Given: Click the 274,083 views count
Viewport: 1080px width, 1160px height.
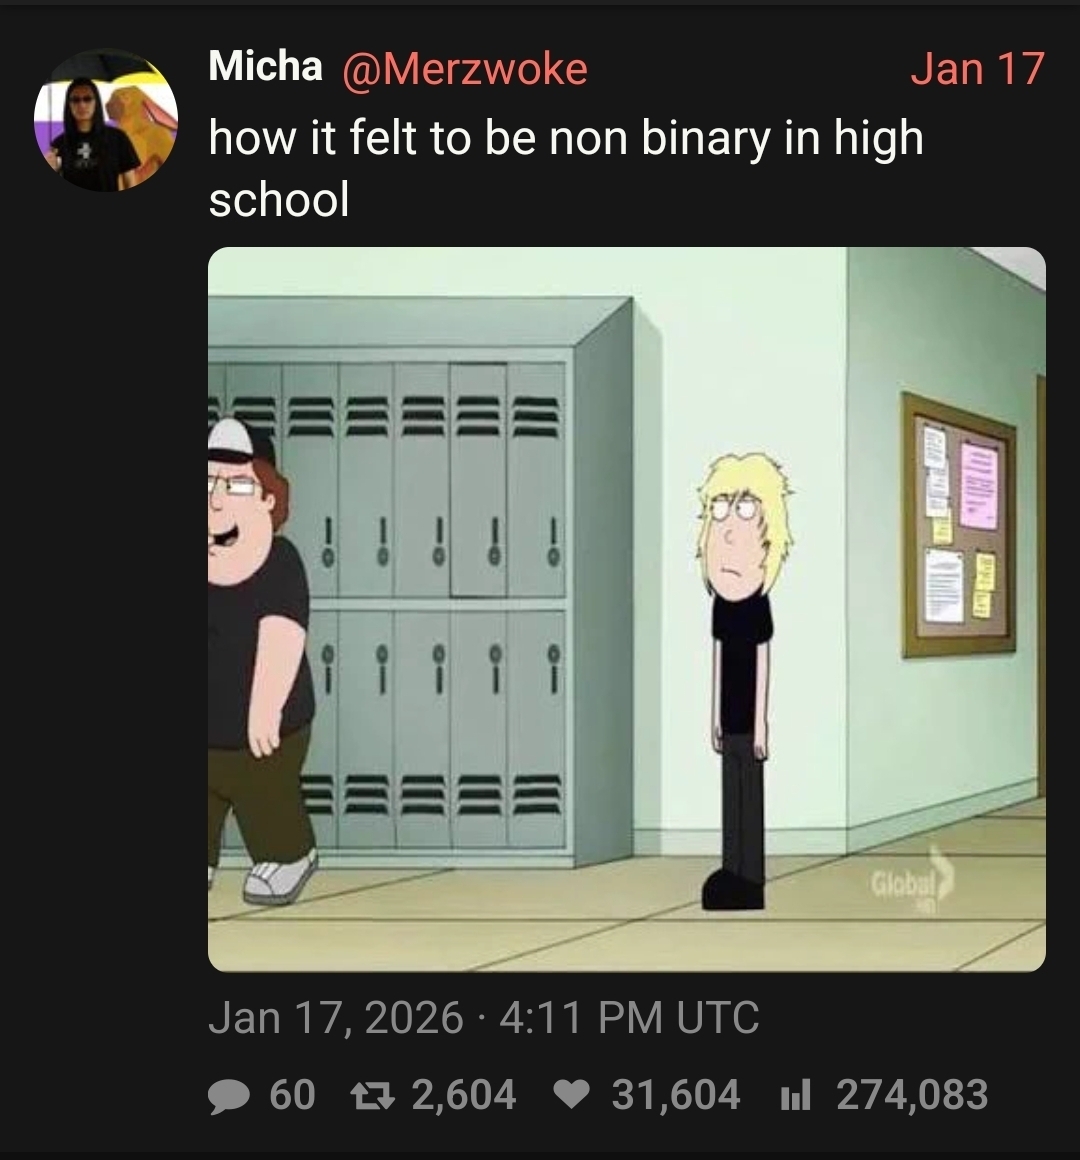Looking at the screenshot, I should pos(912,1095).
